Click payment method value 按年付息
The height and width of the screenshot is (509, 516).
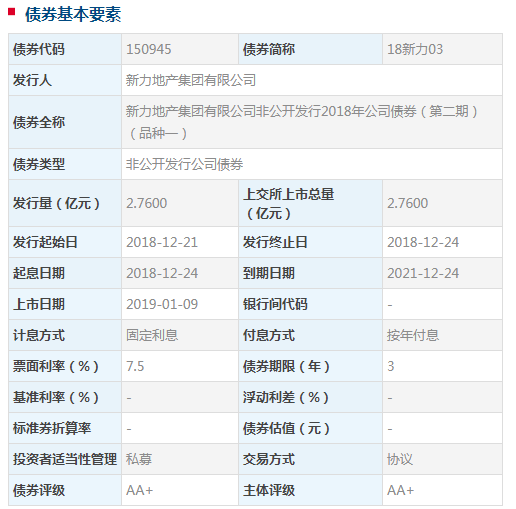click(x=413, y=335)
